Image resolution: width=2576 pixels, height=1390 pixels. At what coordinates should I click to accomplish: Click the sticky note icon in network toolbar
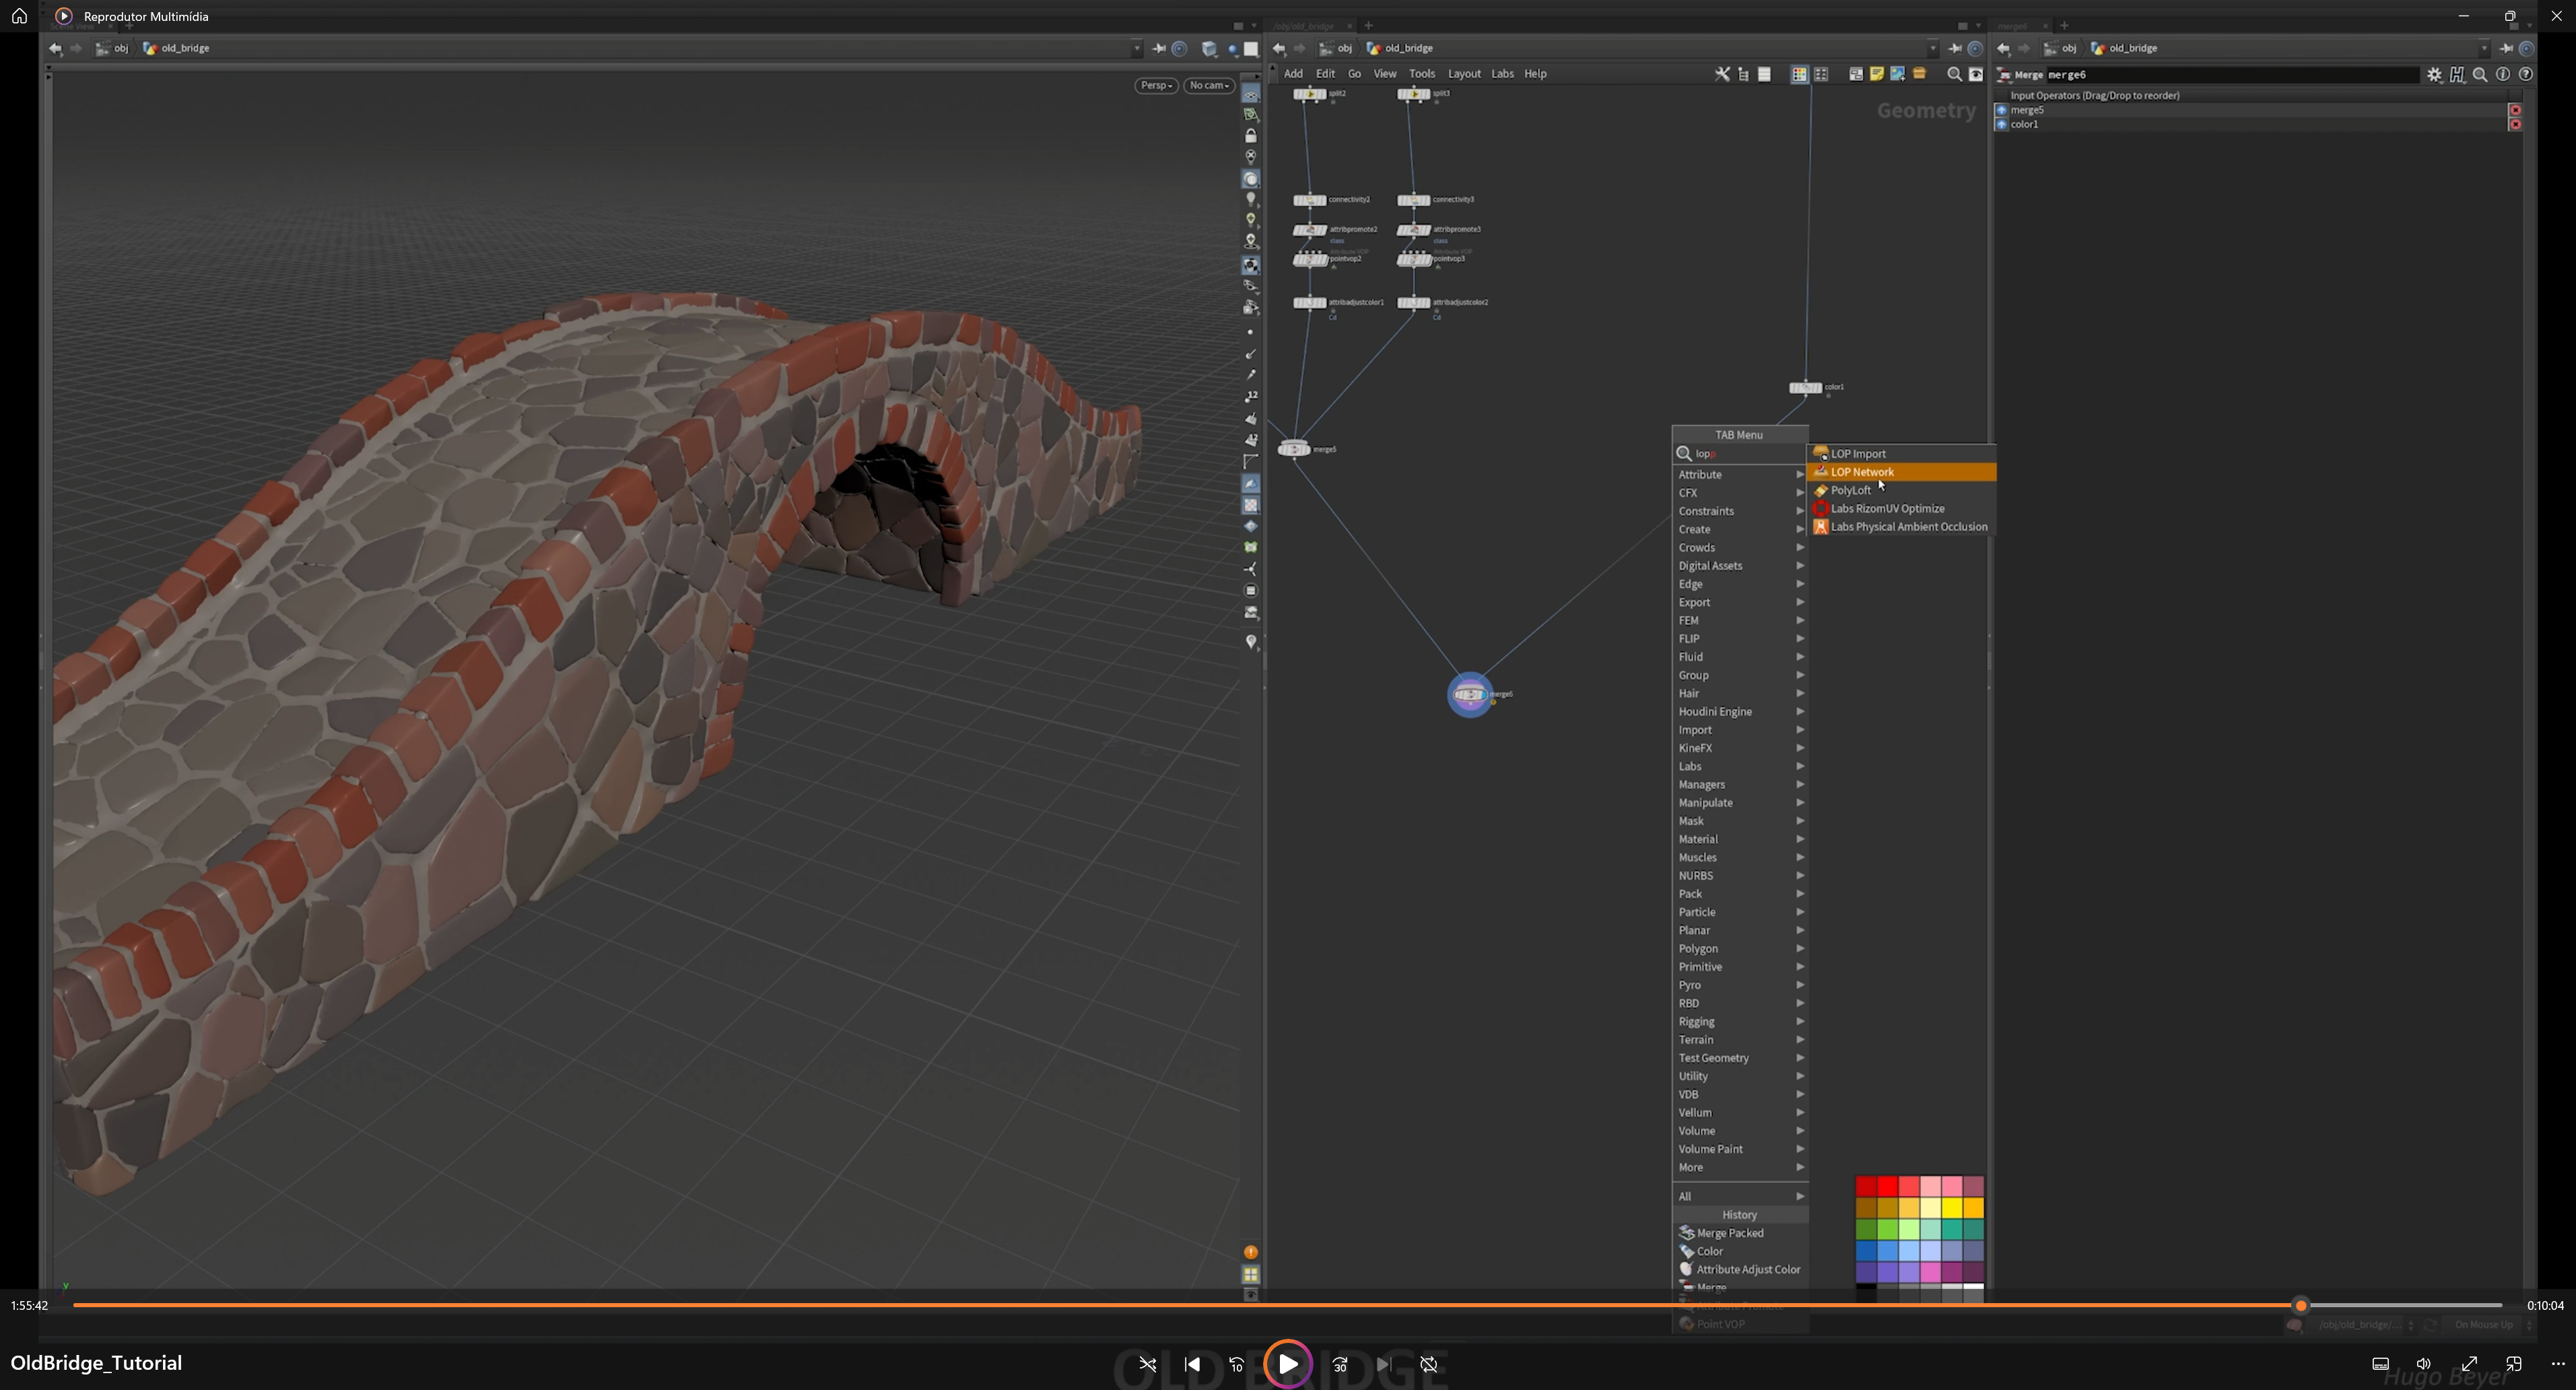(x=1877, y=74)
